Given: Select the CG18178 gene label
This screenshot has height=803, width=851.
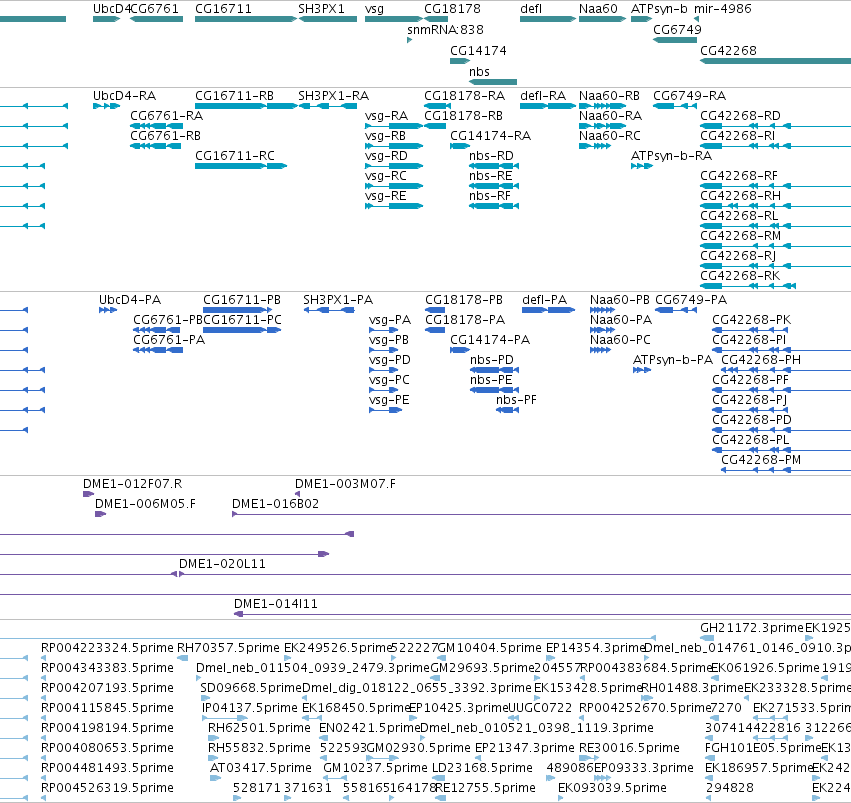Looking at the screenshot, I should tap(452, 9).
